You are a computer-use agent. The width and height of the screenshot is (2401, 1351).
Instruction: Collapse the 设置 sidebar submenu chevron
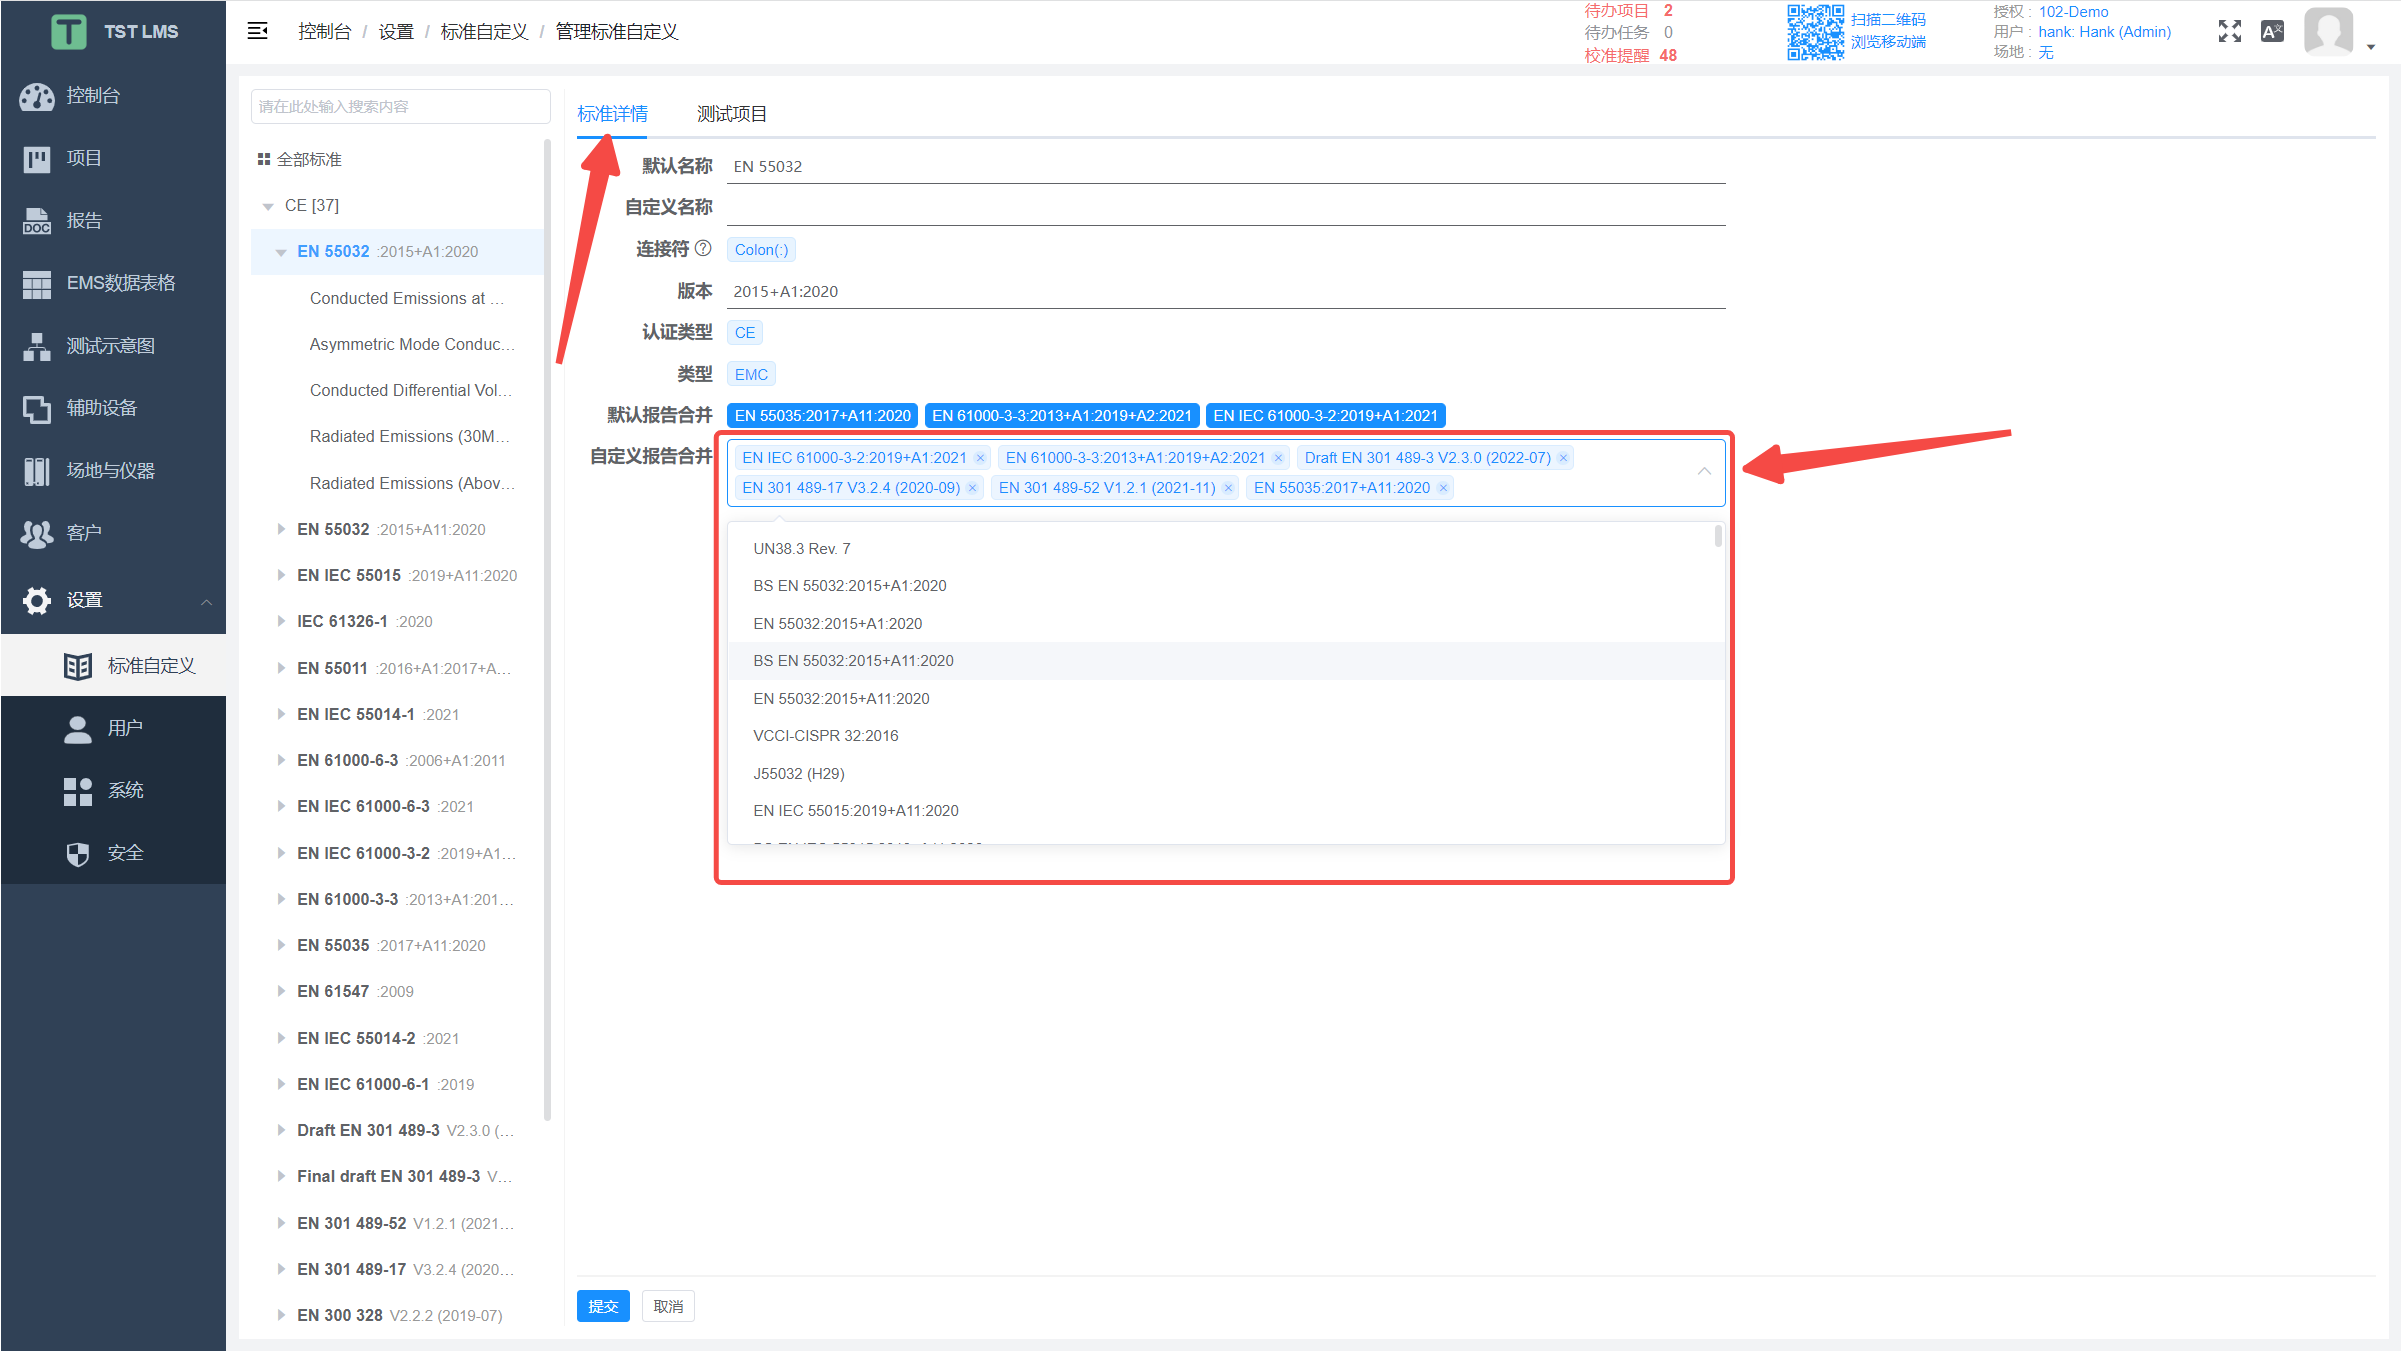206,601
